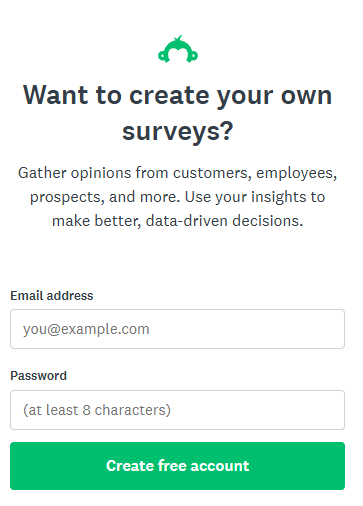Screen dimensions: 363x506
Task: Focus the Password input field
Action: (x=177, y=410)
